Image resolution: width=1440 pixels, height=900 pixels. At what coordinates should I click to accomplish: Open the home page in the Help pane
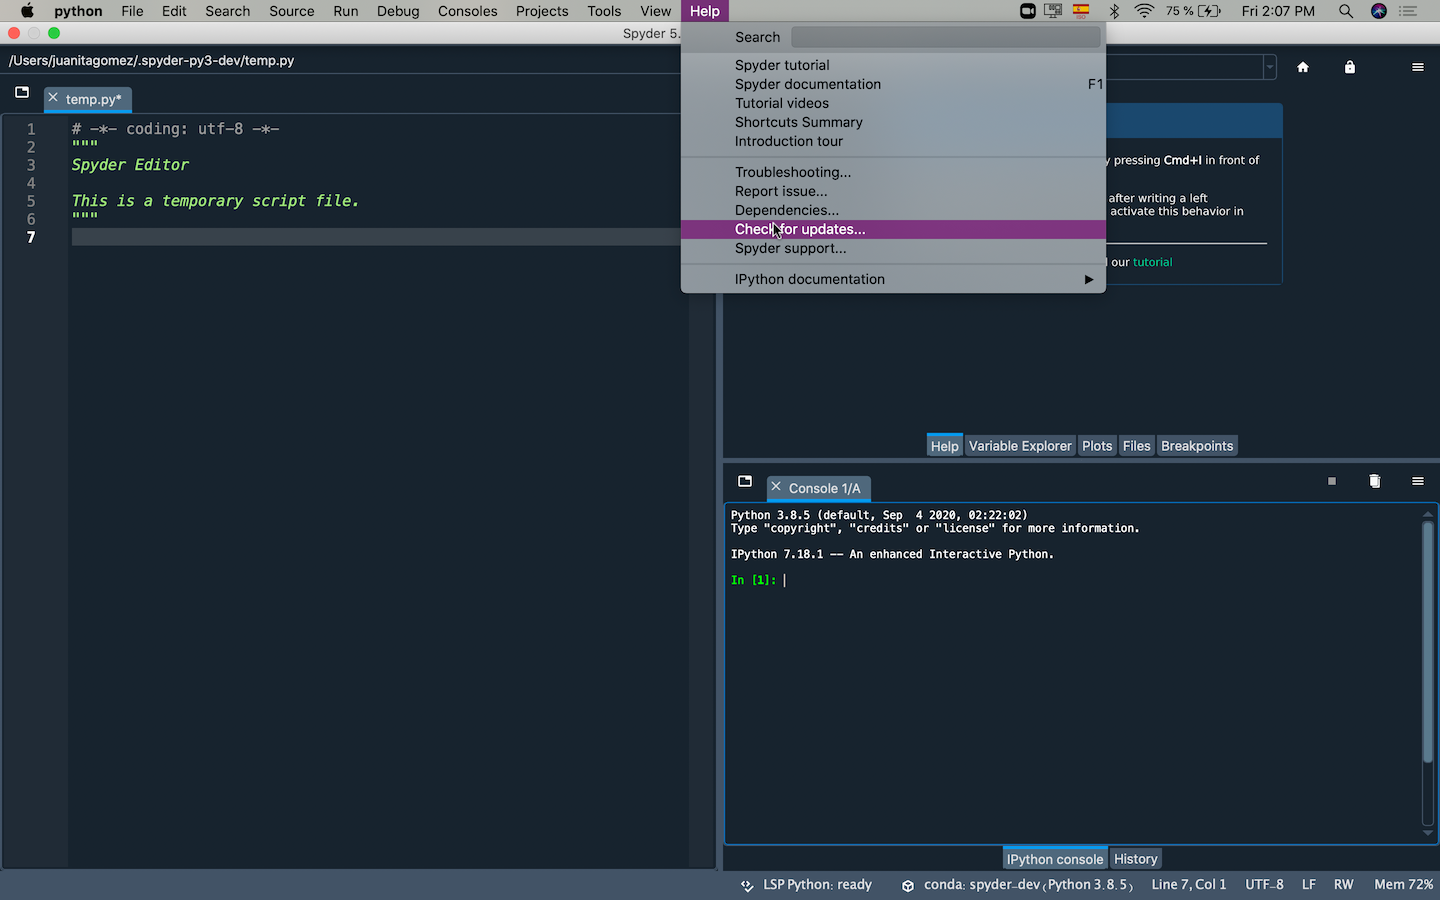click(x=1303, y=67)
